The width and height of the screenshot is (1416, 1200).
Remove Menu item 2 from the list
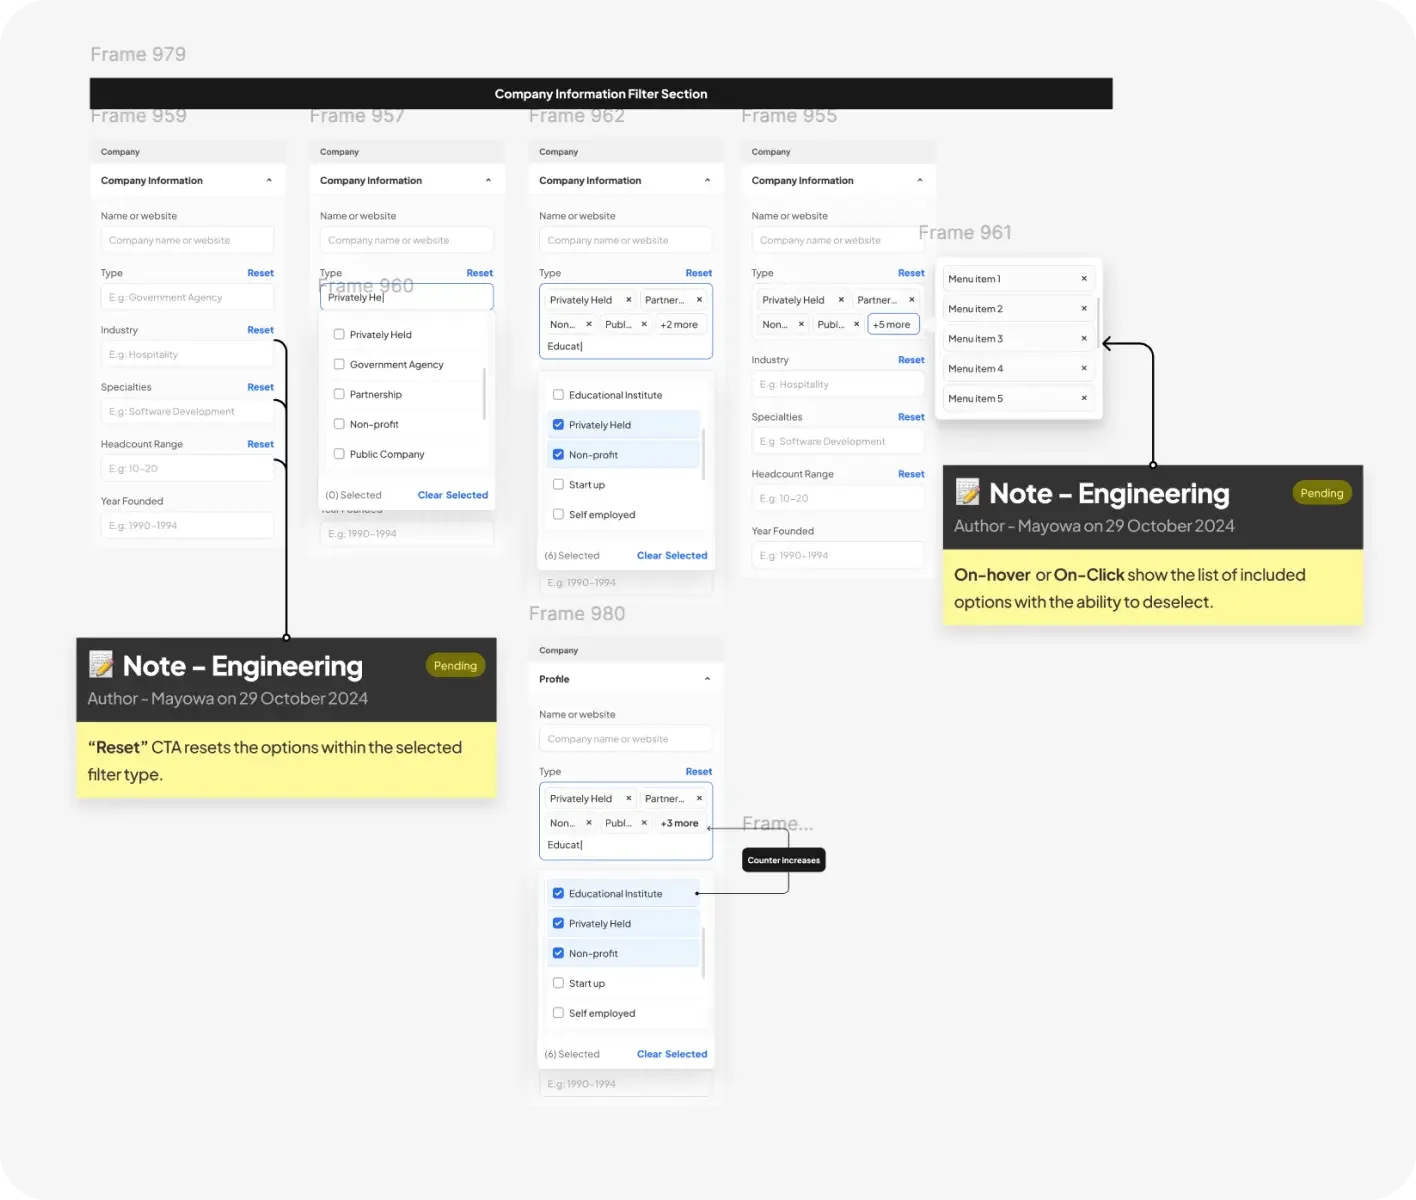1084,309
